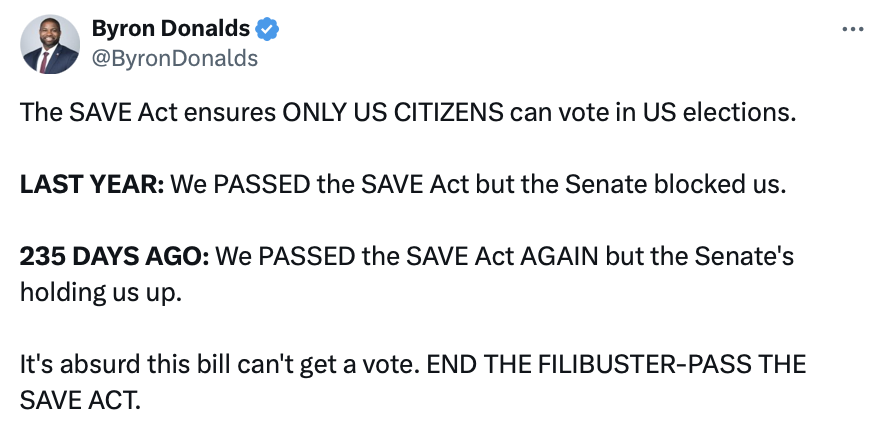This screenshot has height=424, width=880.
Task: Open the @ByronDonalds handle link
Action: click(x=174, y=58)
